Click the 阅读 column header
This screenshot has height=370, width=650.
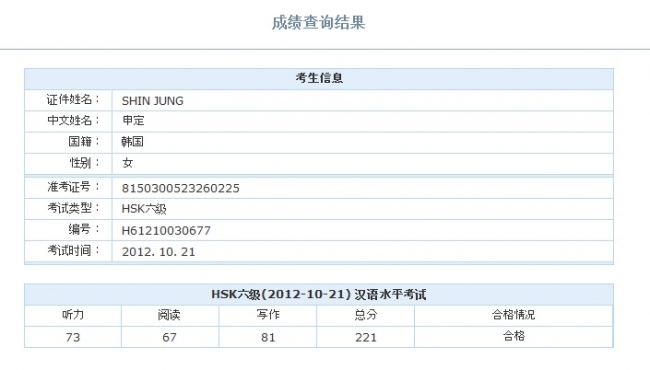169,315
